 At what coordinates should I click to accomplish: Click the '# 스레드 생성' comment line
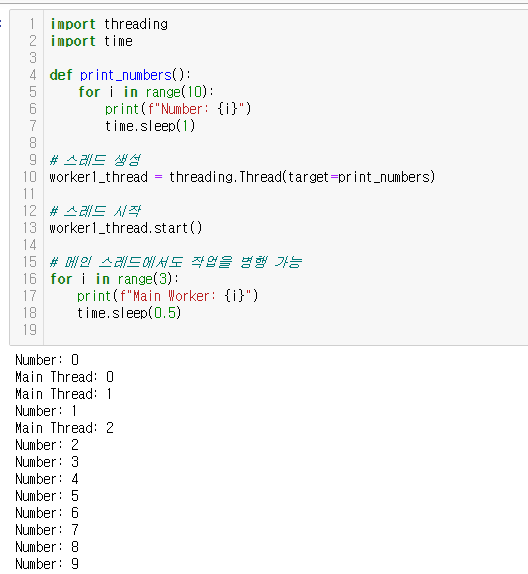pos(95,160)
